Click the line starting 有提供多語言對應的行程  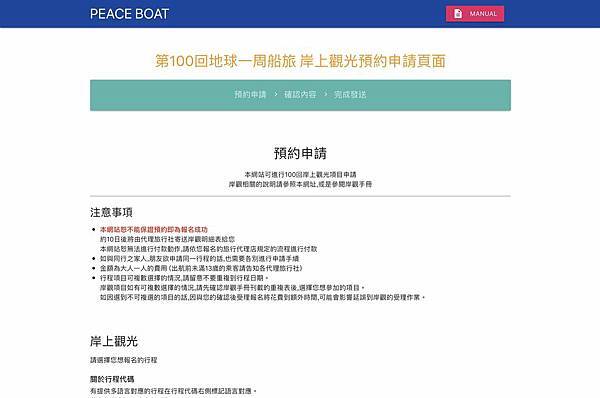click(173, 391)
